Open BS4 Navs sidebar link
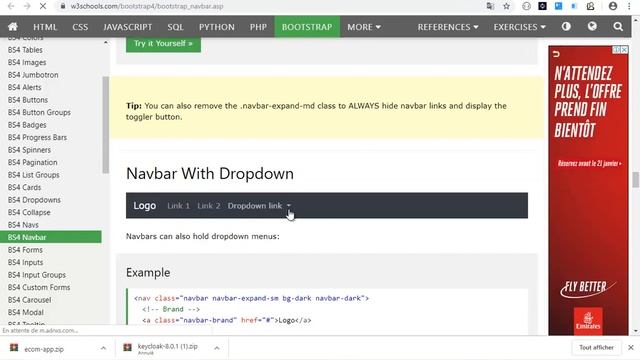The width and height of the screenshot is (640, 360). click(23, 225)
